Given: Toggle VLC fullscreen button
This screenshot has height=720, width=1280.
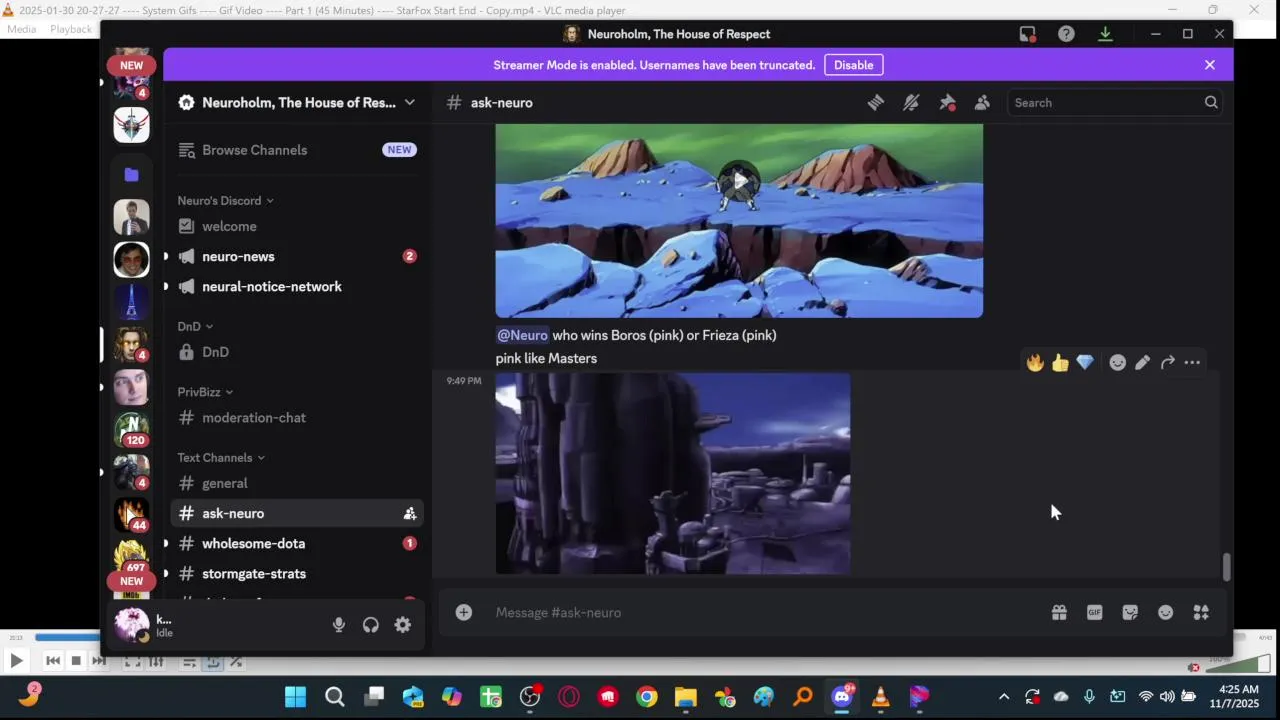Looking at the screenshot, I should pos(132,661).
